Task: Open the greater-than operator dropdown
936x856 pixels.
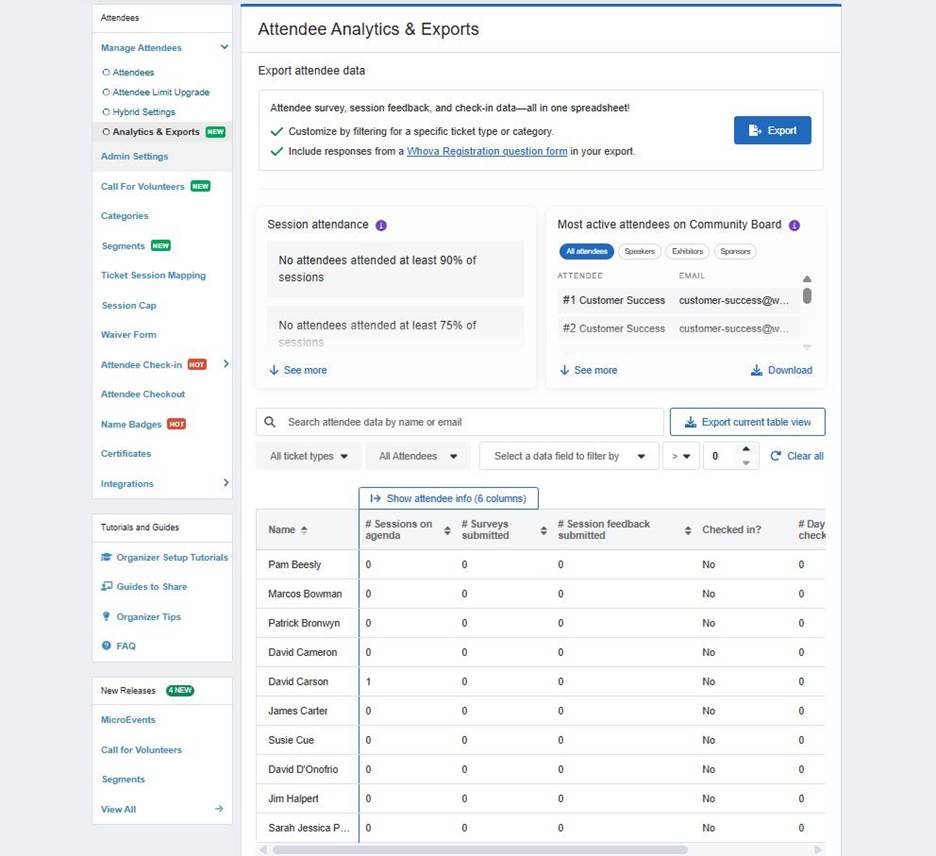Action: 681,456
